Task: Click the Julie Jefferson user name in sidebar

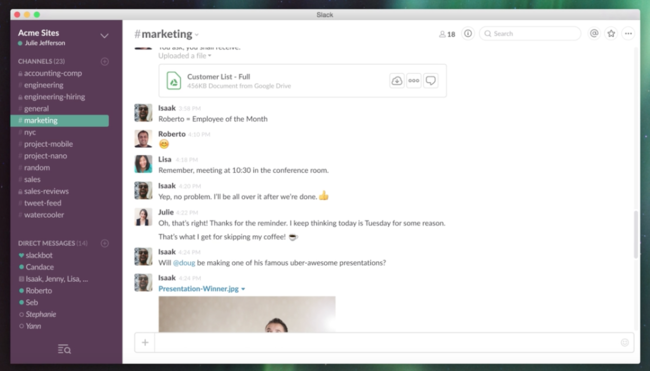Action: click(x=45, y=43)
